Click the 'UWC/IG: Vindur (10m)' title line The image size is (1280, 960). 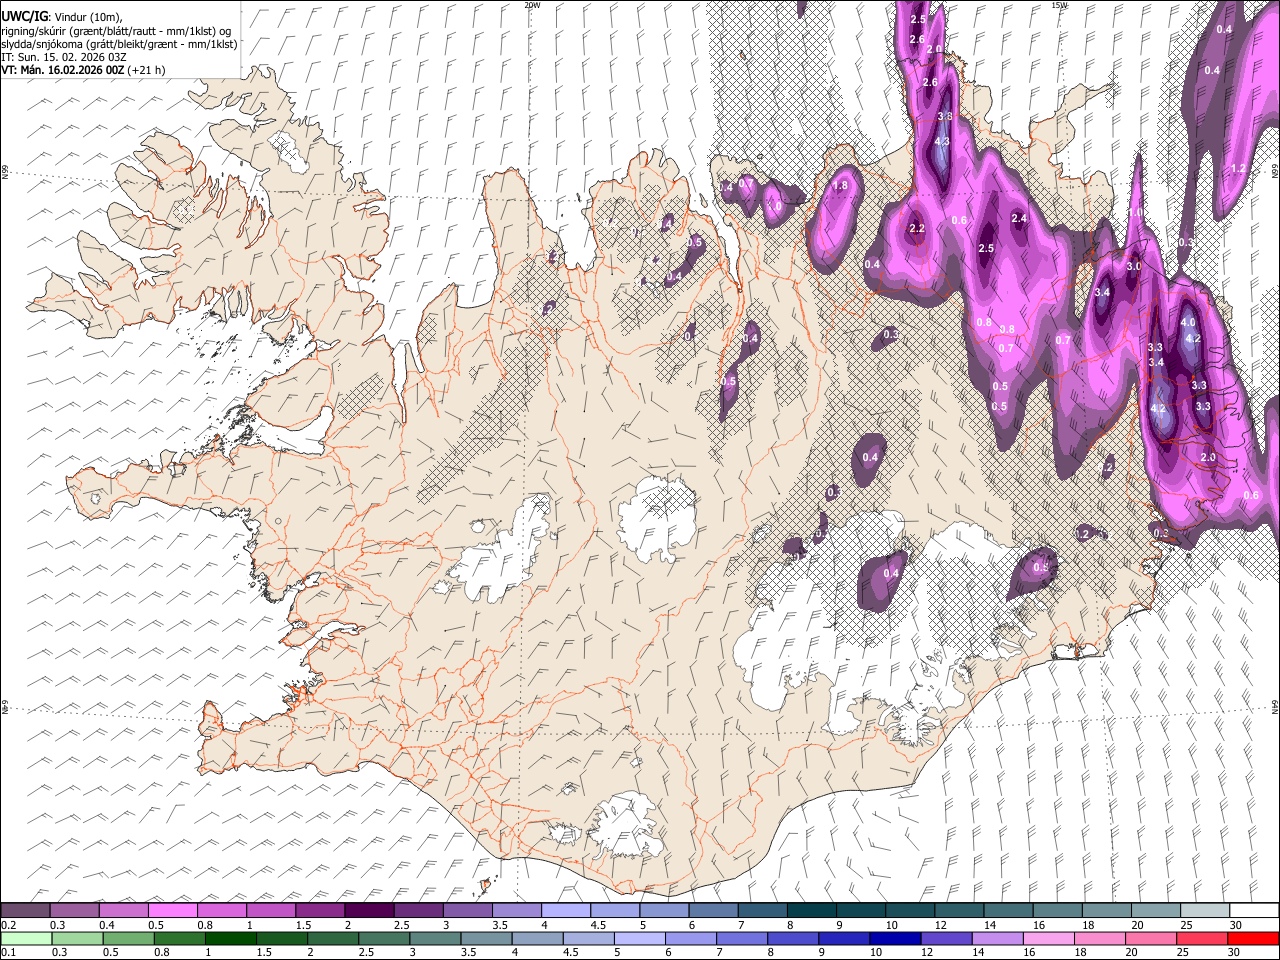click(62, 17)
